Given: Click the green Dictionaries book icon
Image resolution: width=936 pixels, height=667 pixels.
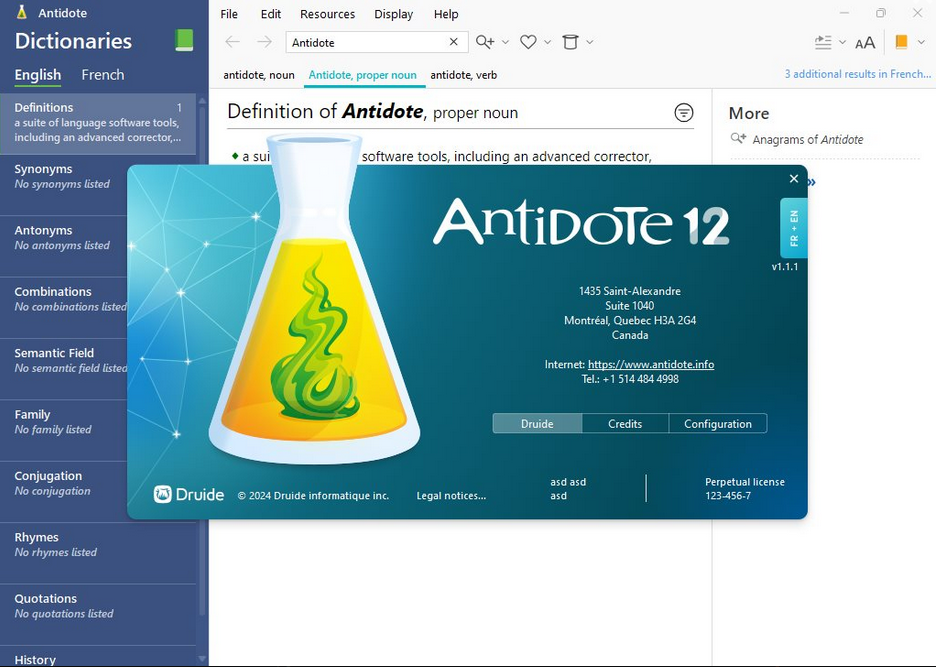Looking at the screenshot, I should coord(184,41).
